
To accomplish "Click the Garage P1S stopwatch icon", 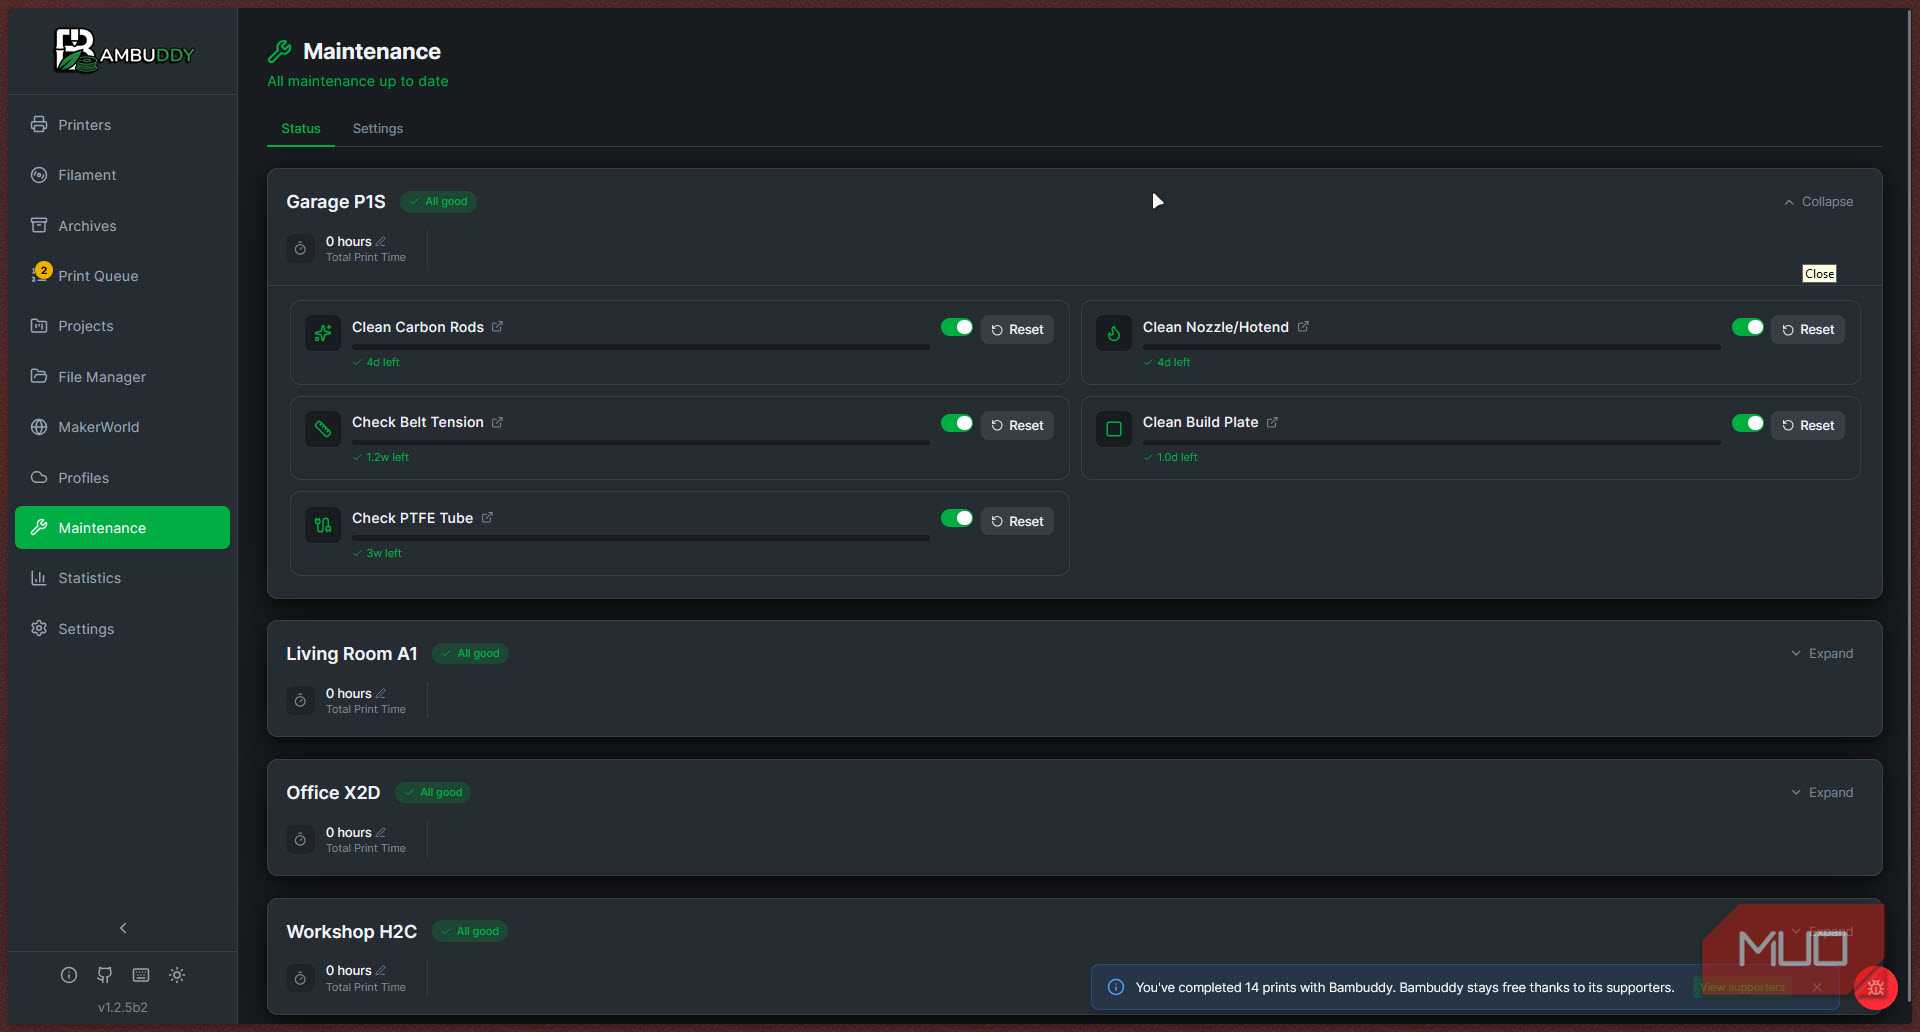I will 300,249.
